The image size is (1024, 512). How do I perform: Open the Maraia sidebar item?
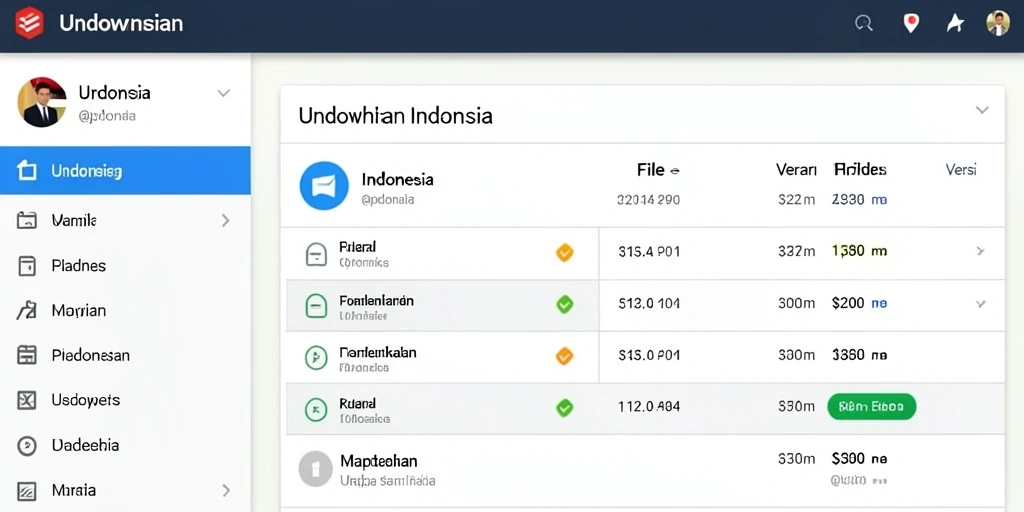[x=125, y=490]
